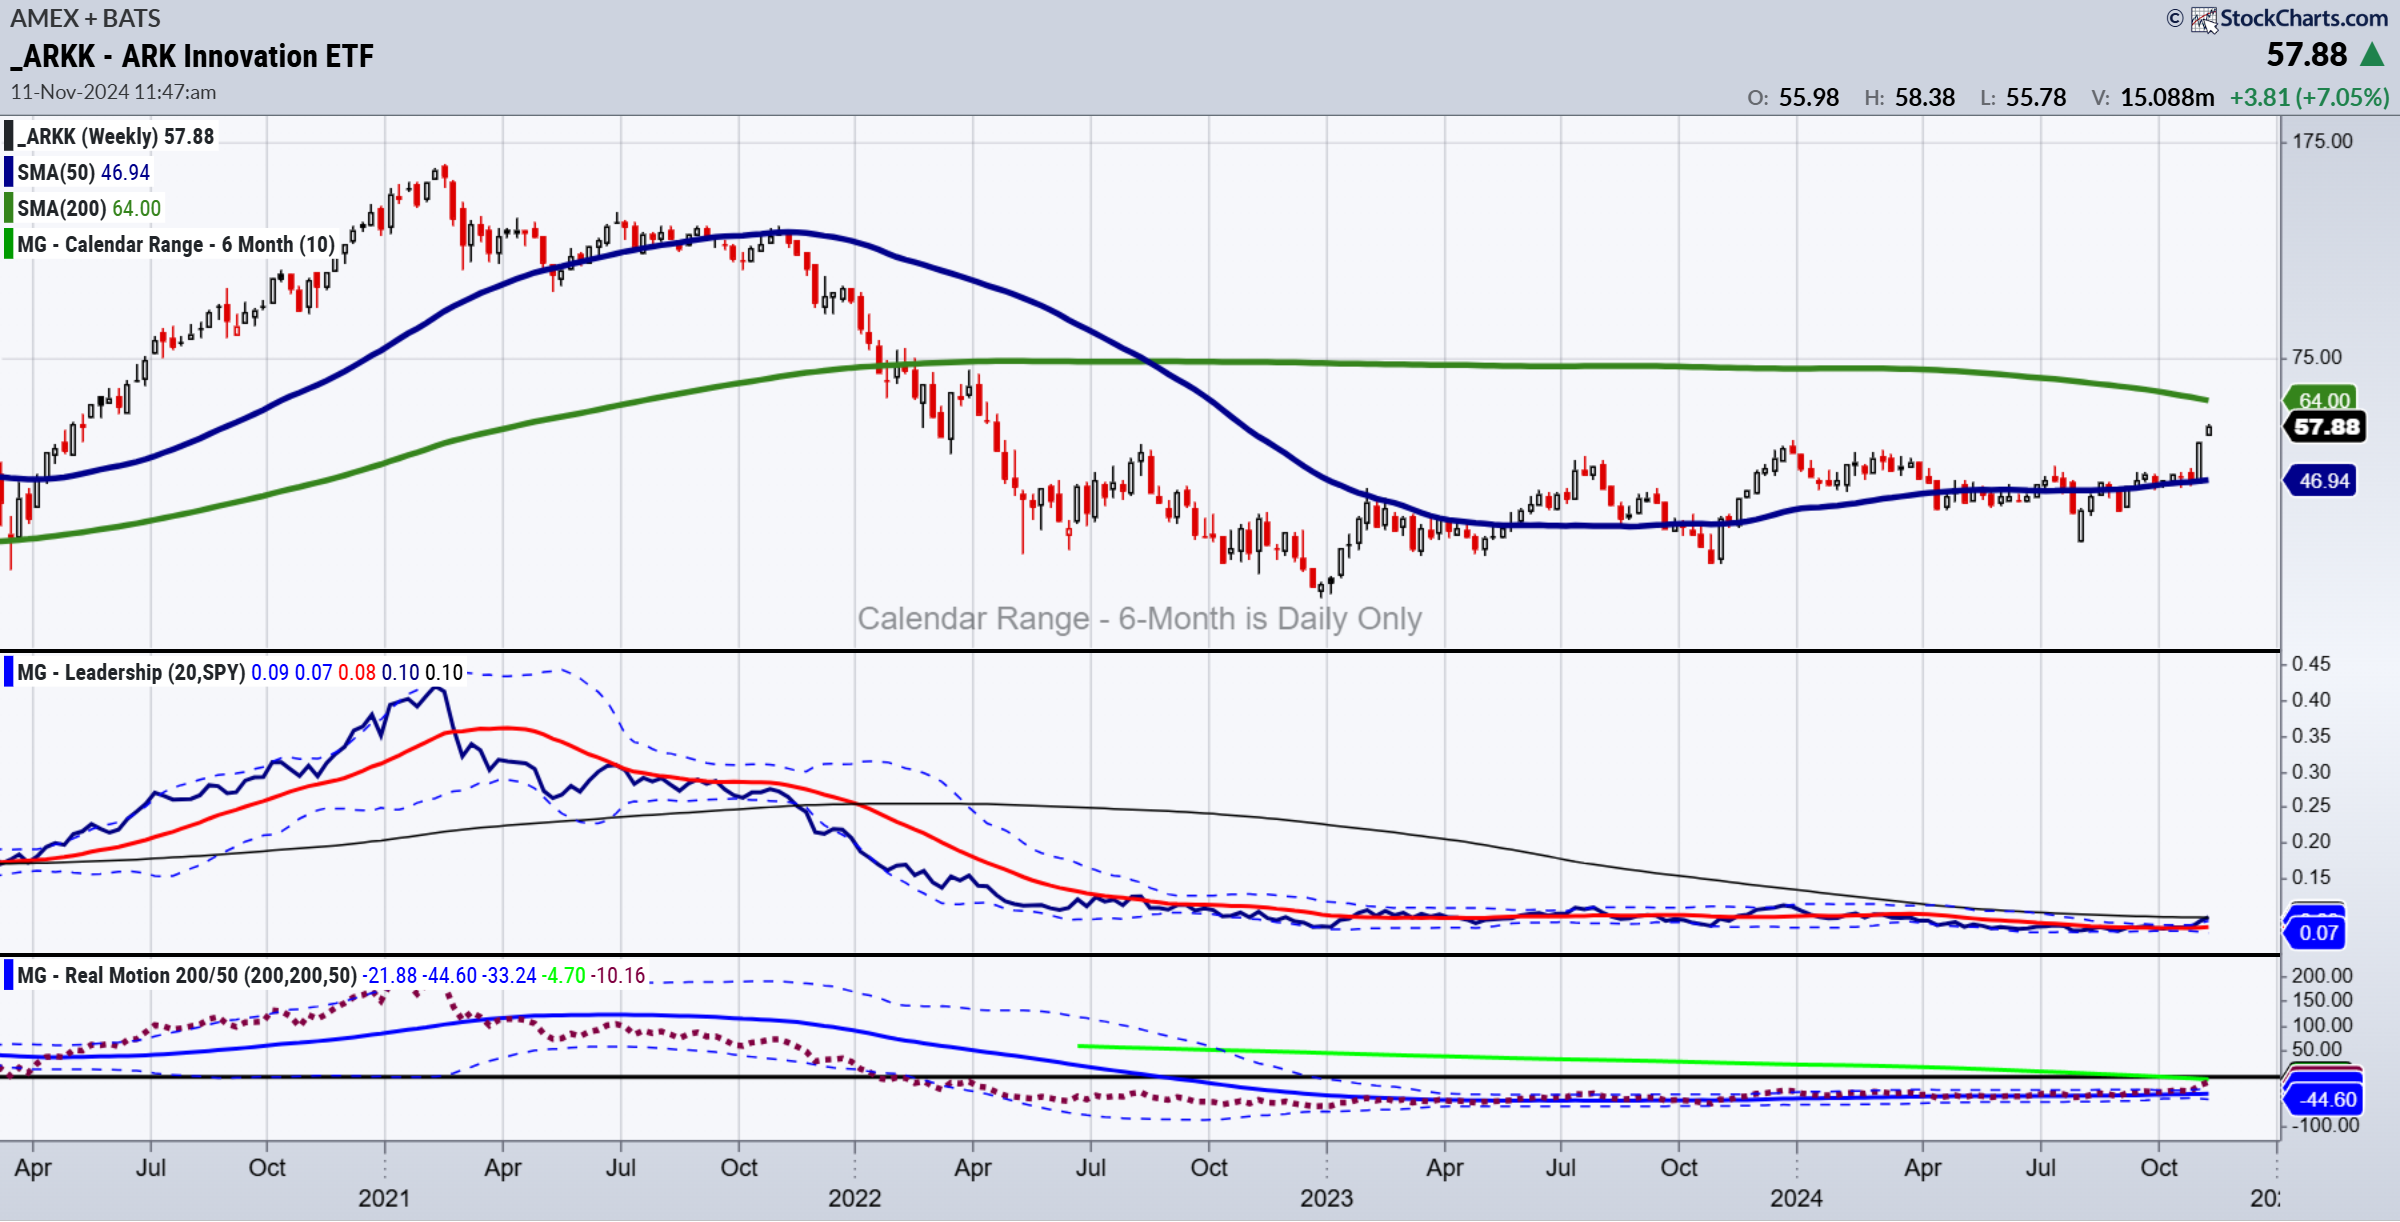2400x1222 pixels.
Task: Click the black 57.88 price tag on axis
Action: [x=2326, y=427]
